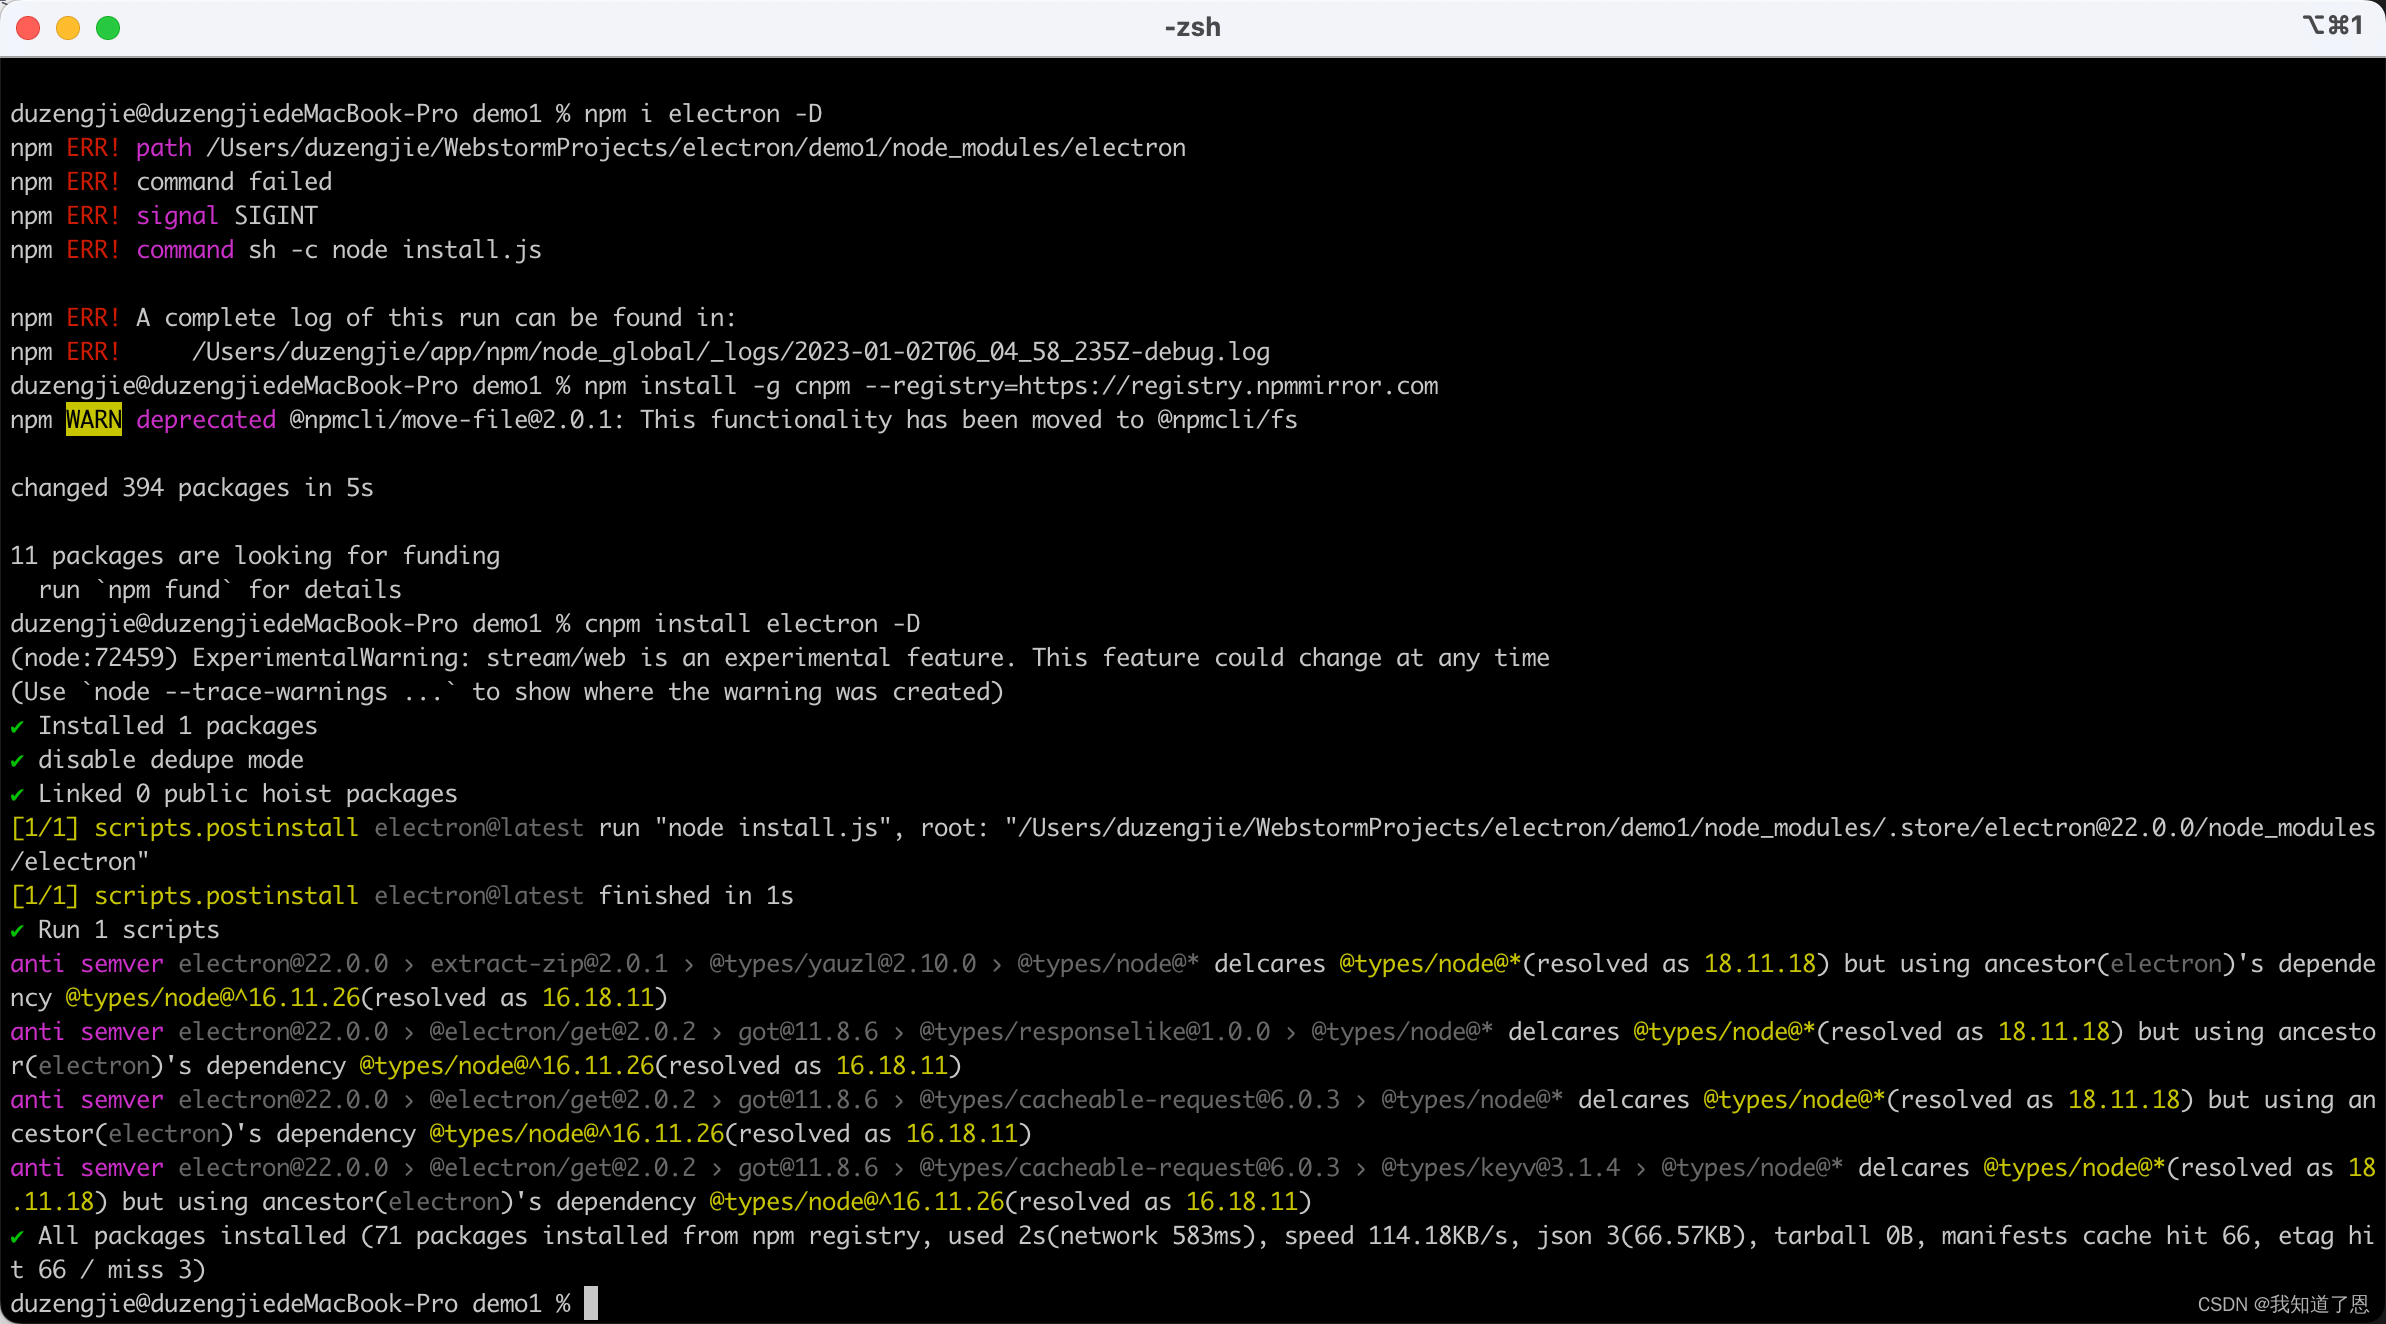Click the yellow minimize window button
This screenshot has width=2386, height=1324.
[x=68, y=28]
